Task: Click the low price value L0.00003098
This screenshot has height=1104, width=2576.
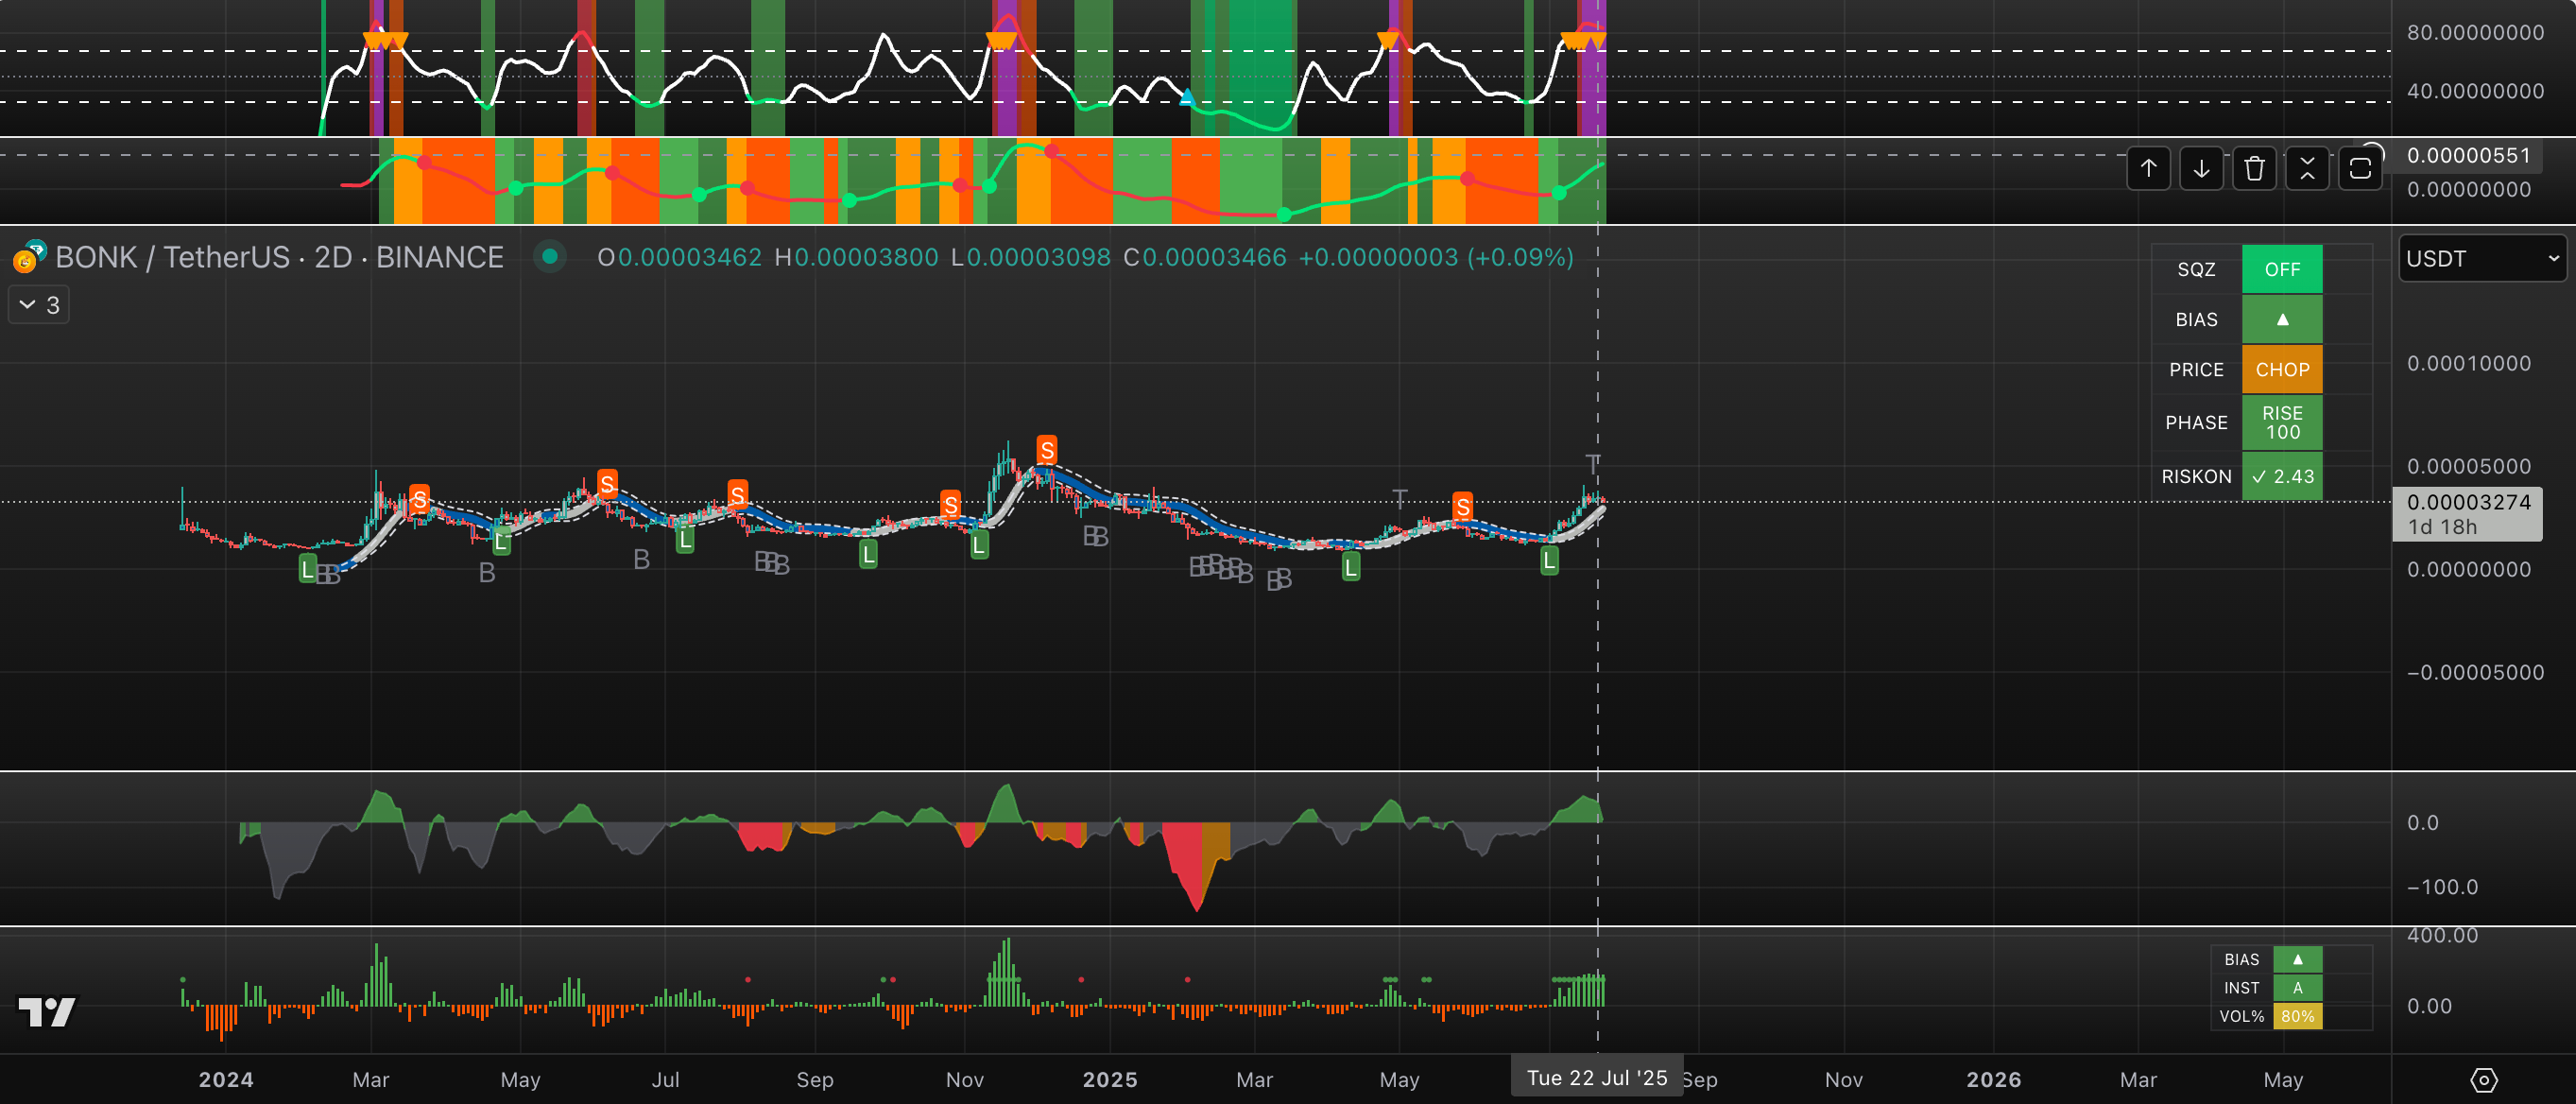Action: pos(1030,257)
